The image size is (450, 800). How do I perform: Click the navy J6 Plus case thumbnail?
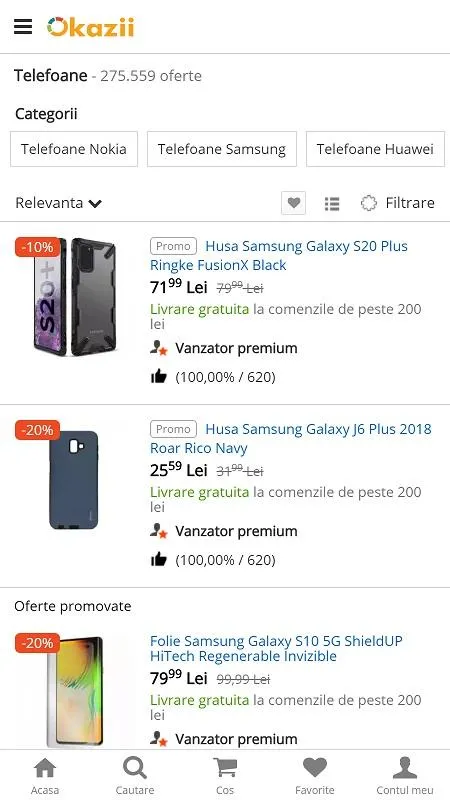73,480
